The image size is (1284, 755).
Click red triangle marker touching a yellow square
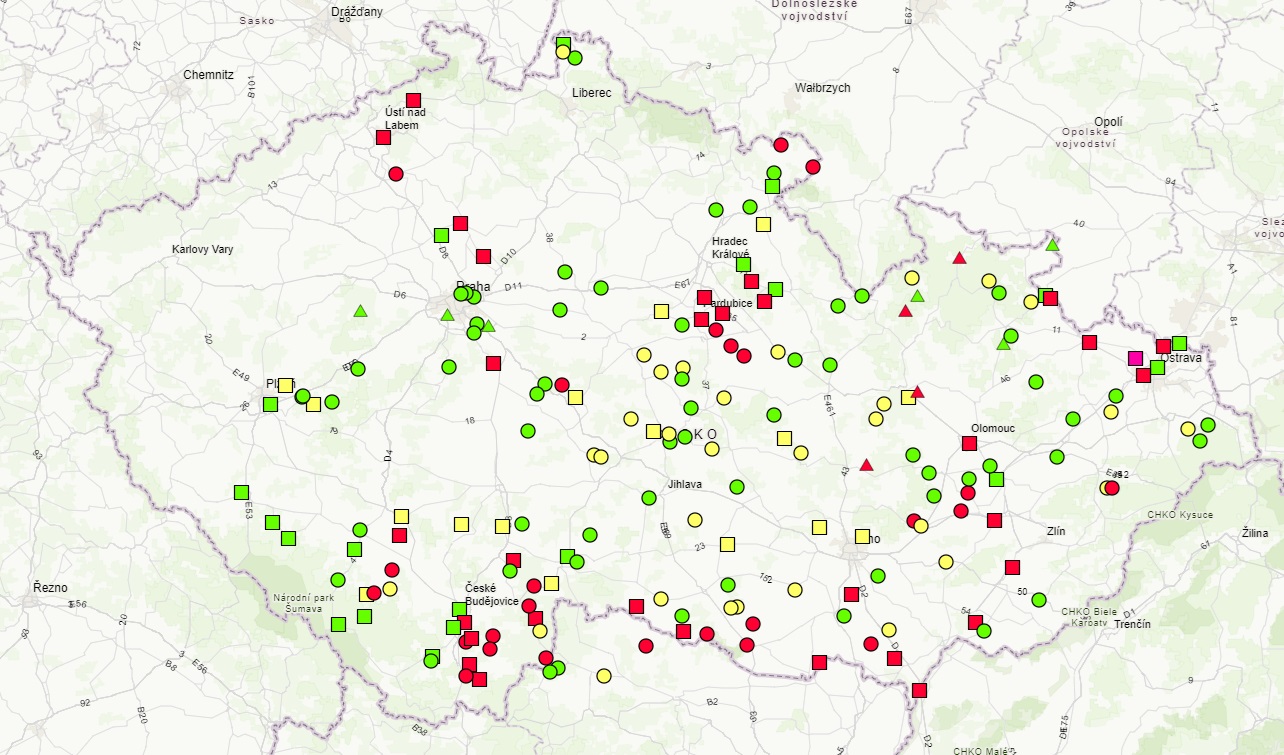point(917,392)
